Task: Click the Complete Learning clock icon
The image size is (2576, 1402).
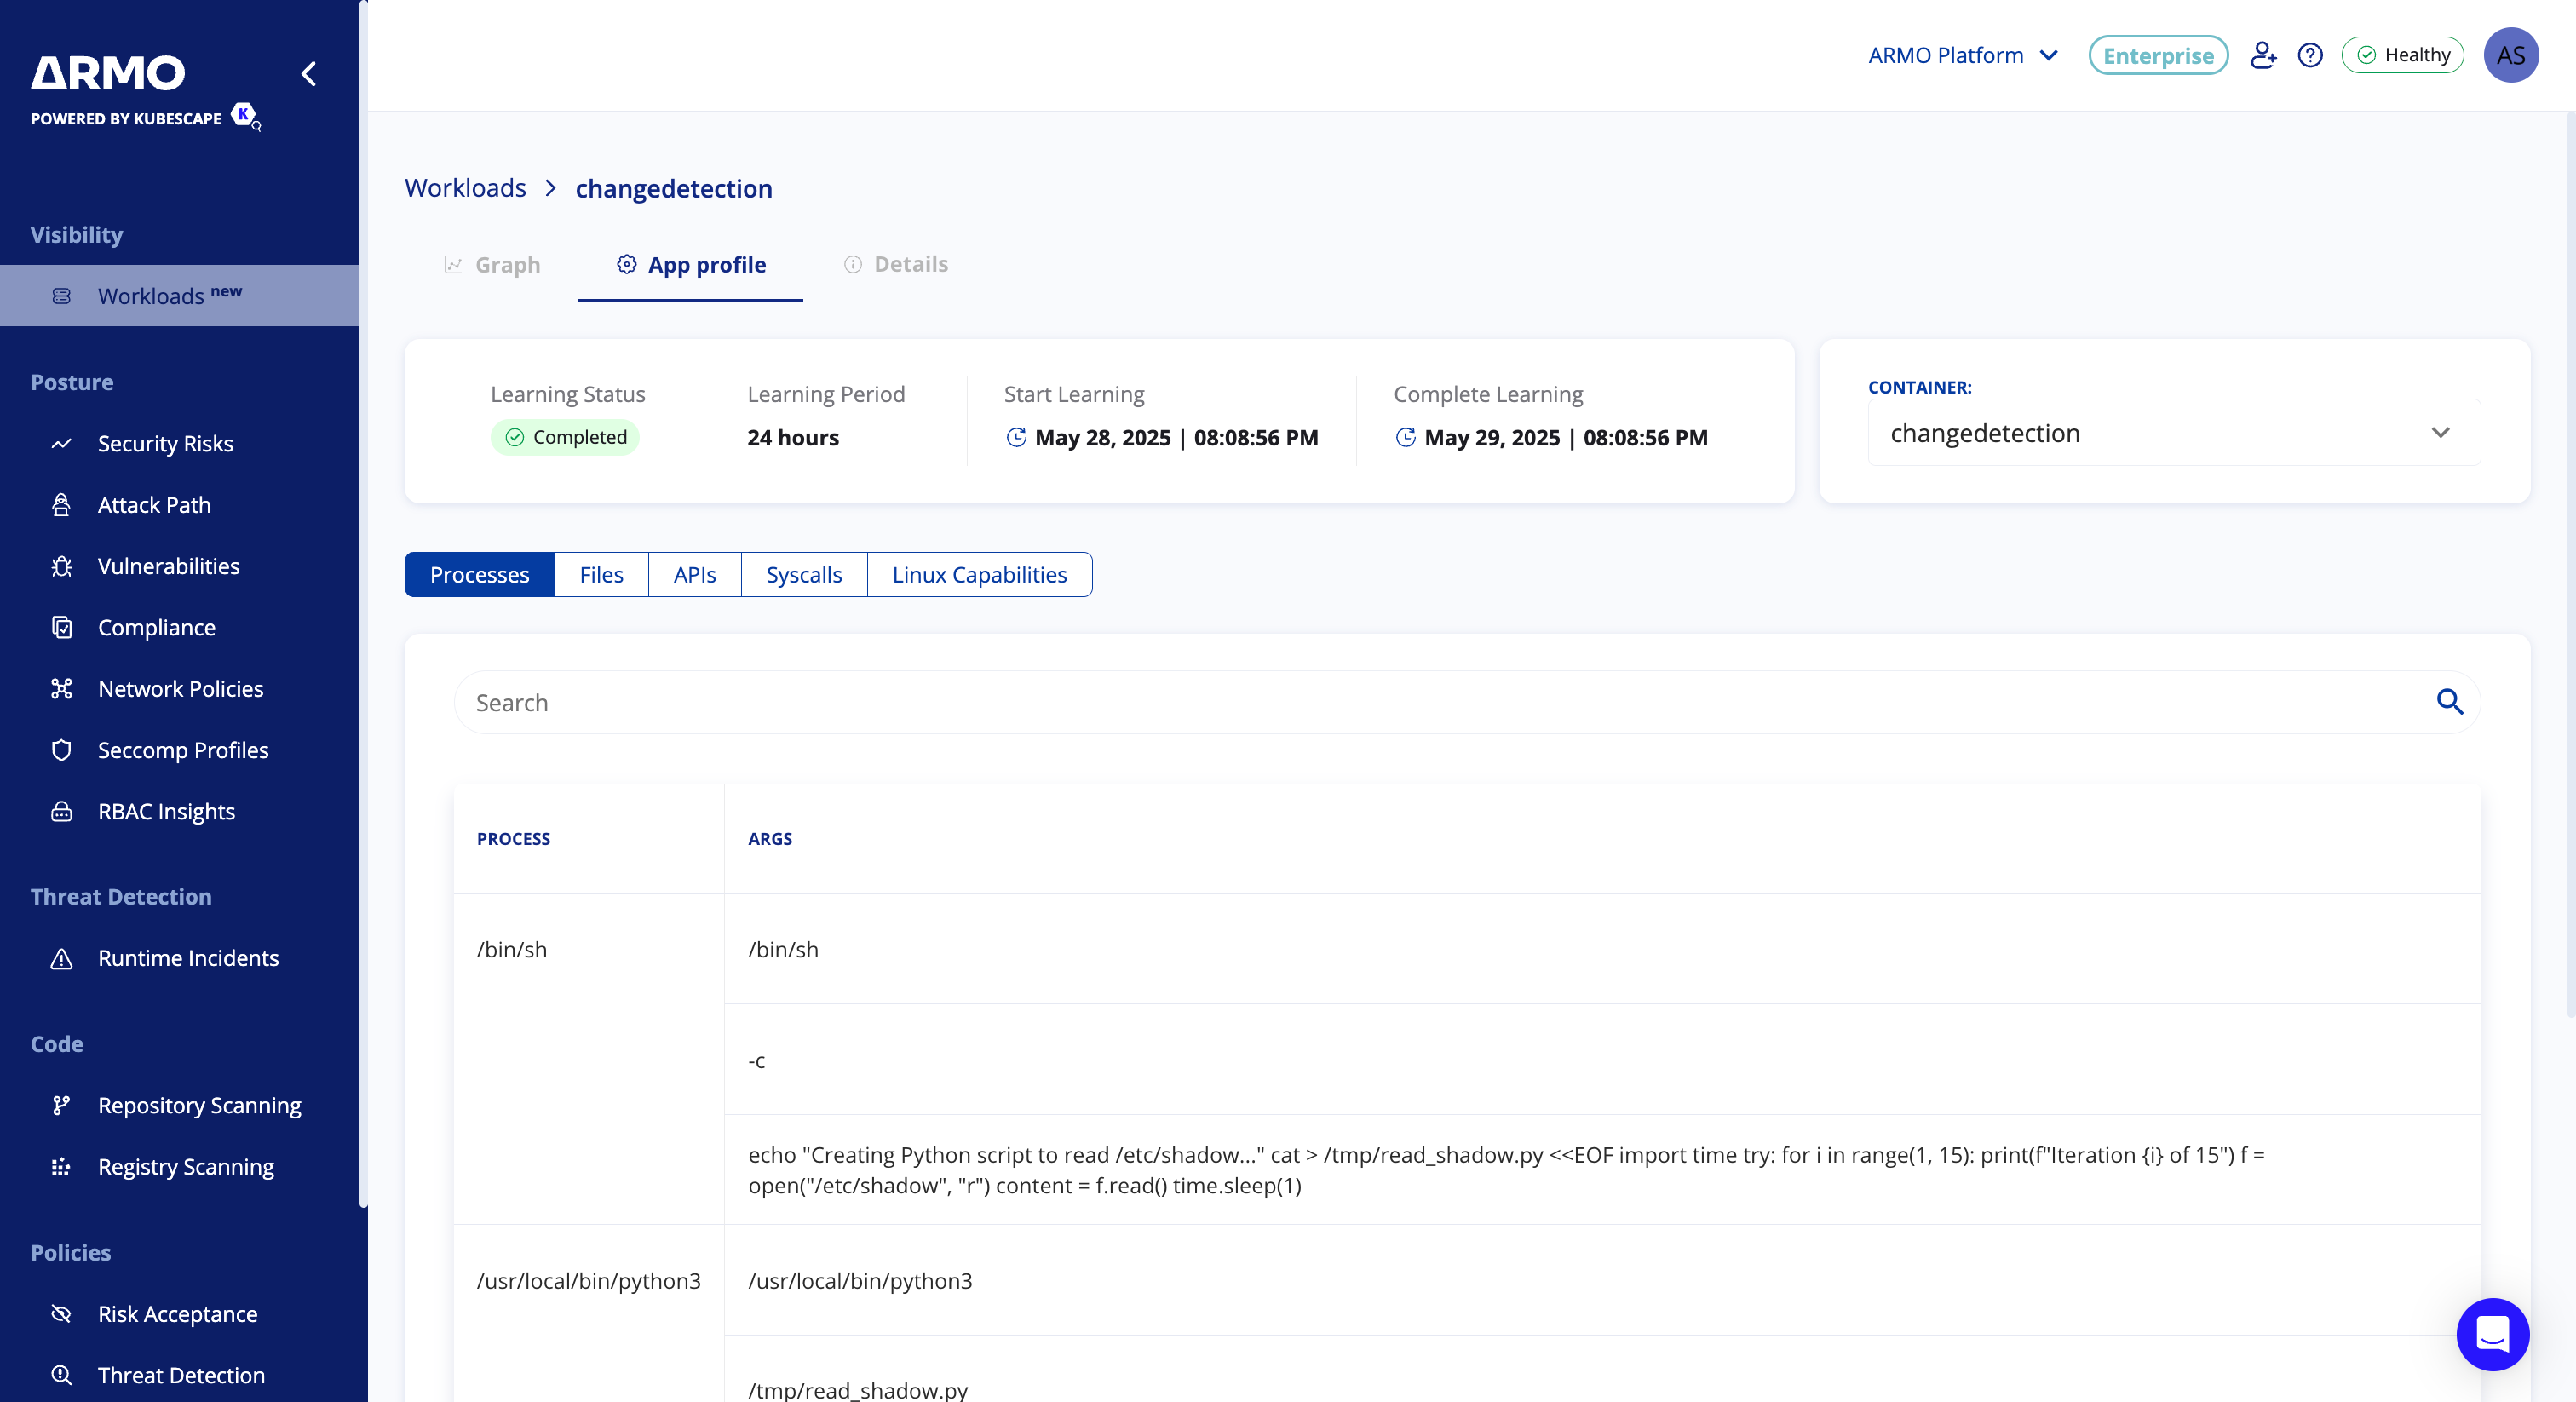Action: click(1405, 437)
